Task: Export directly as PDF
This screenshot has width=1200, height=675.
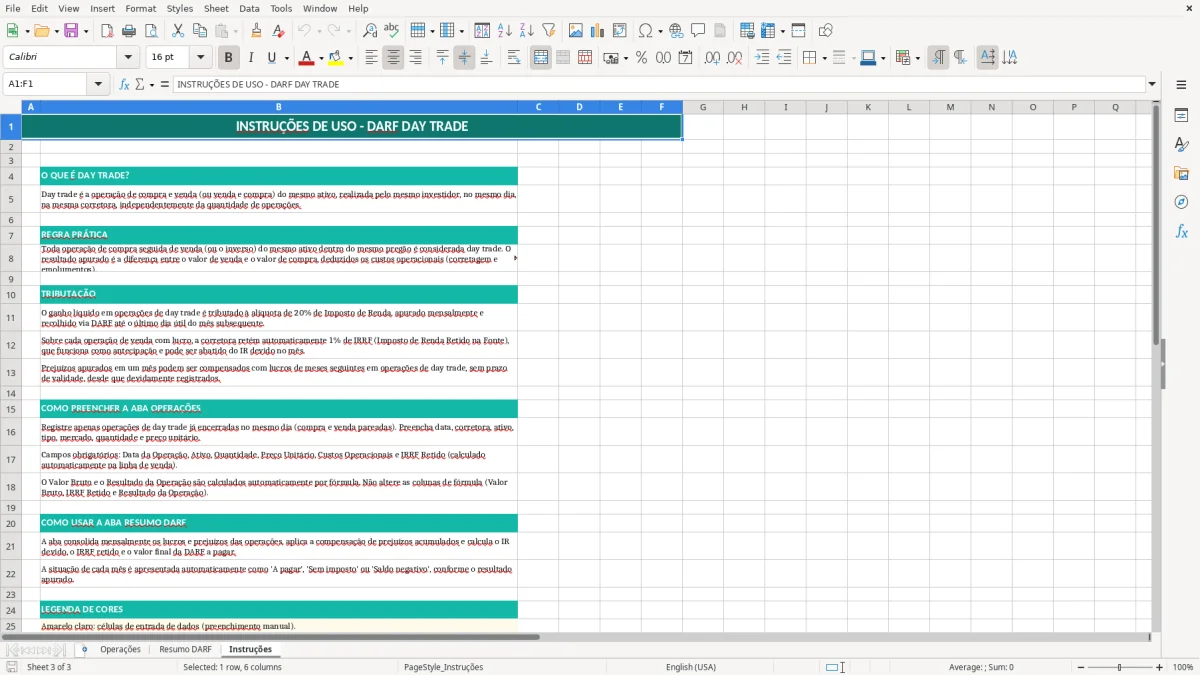Action: pyautogui.click(x=107, y=31)
